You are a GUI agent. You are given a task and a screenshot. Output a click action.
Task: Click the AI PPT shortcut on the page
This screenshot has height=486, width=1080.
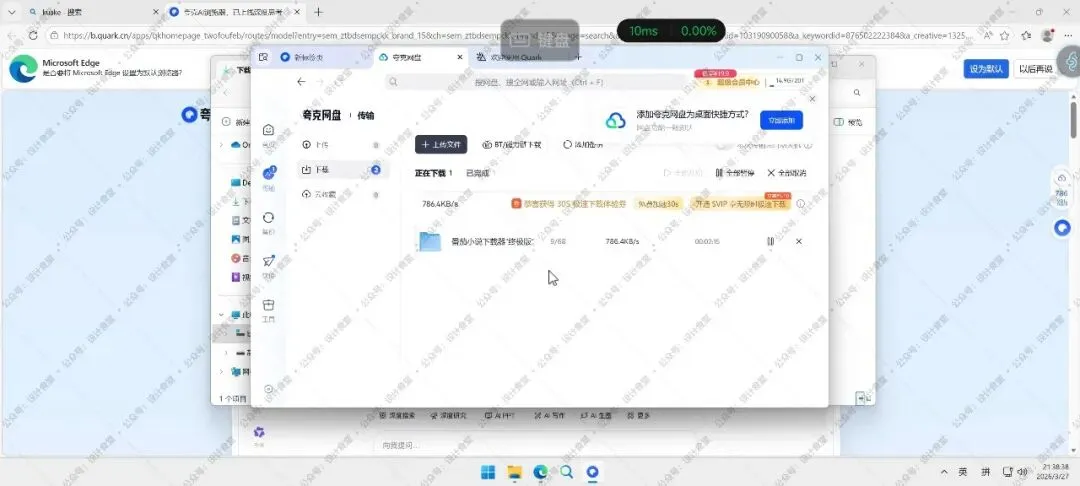499,416
